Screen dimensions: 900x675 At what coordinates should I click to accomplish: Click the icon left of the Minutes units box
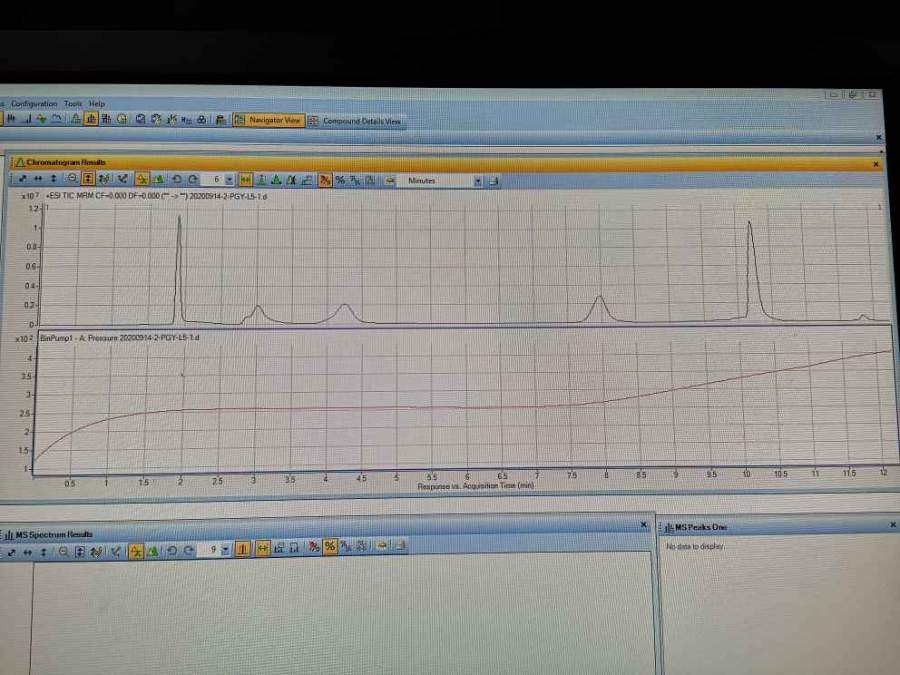click(x=390, y=180)
